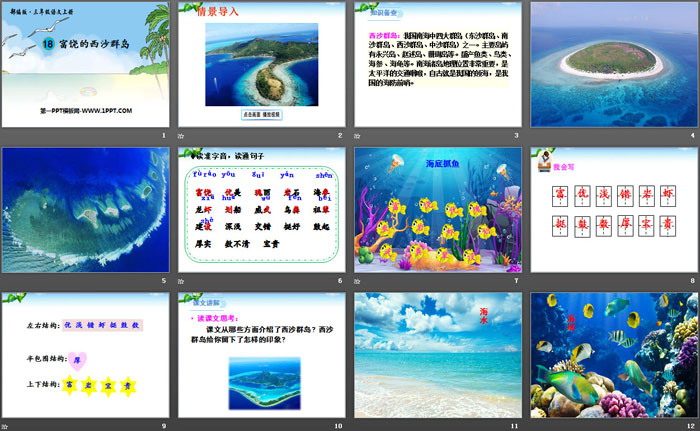
Task: Open slide 10 with reading question text
Action: coord(262,355)
